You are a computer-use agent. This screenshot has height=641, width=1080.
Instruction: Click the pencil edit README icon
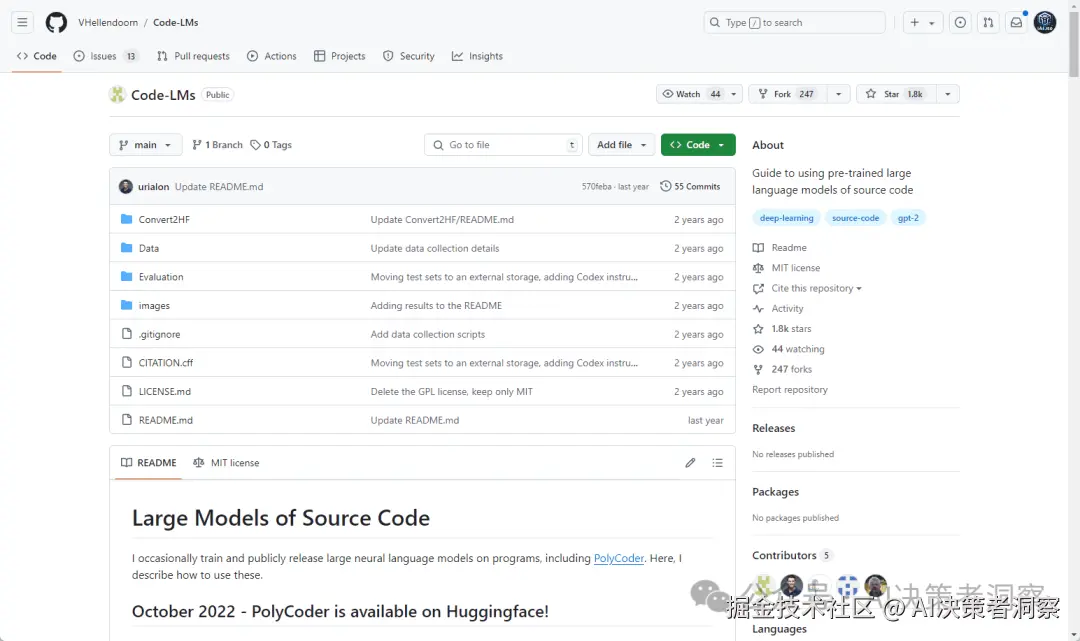pos(690,463)
